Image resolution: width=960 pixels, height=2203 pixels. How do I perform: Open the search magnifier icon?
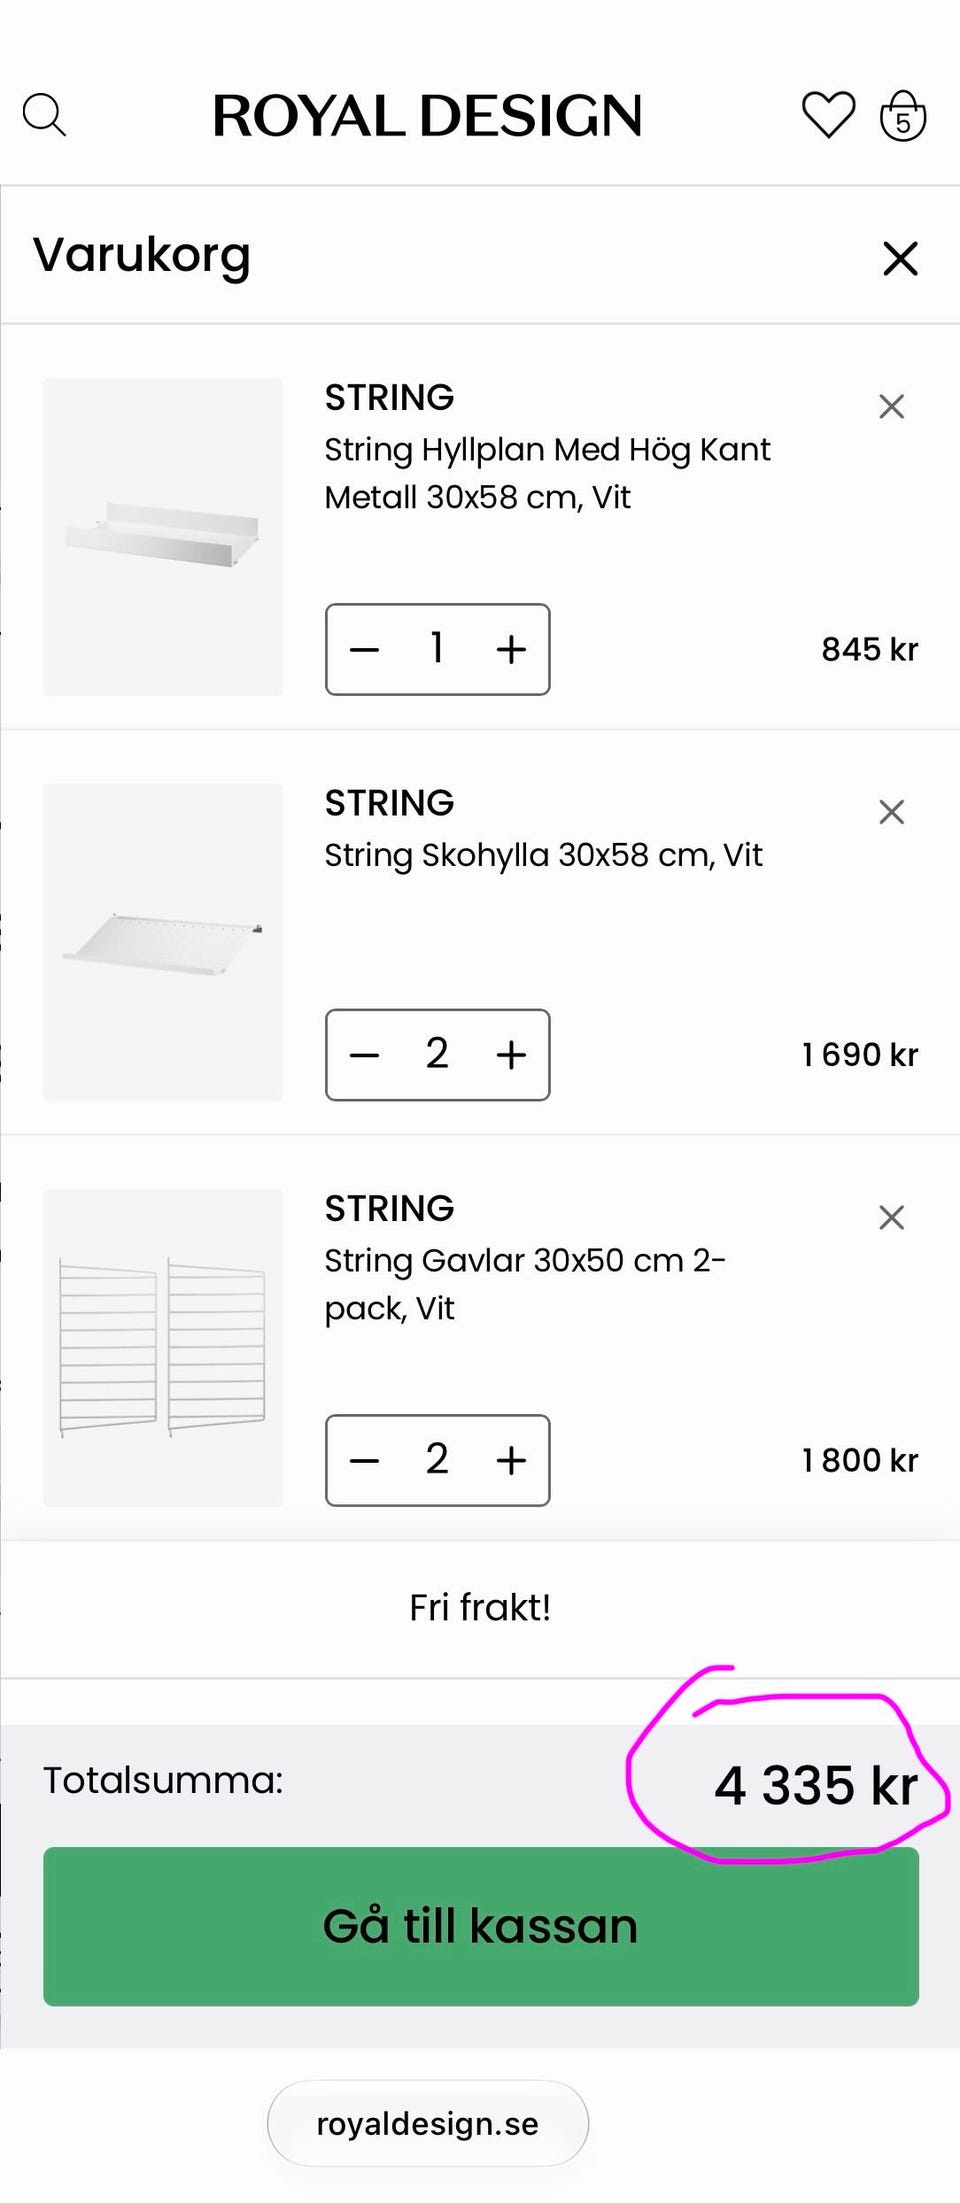(x=44, y=115)
